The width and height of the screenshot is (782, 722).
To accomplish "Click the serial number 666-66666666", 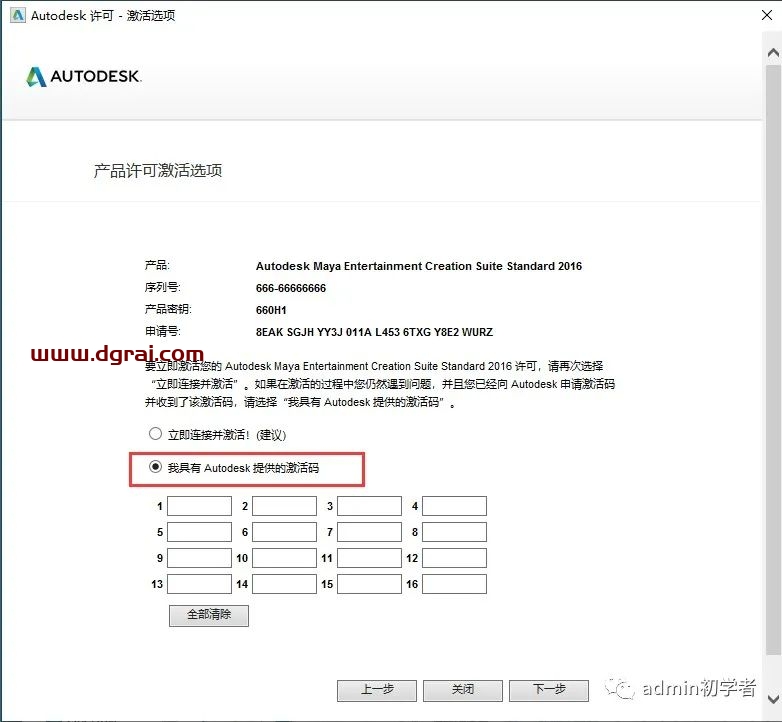I will 291,288.
